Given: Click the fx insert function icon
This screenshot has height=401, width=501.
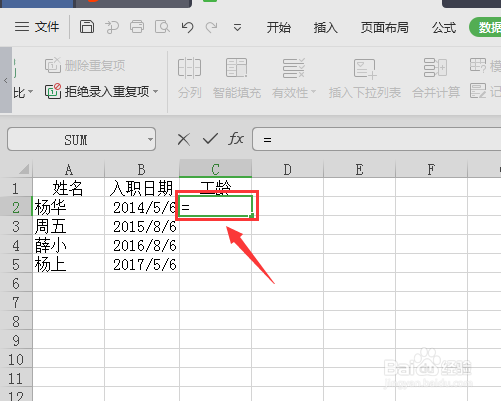Looking at the screenshot, I should pos(236,139).
